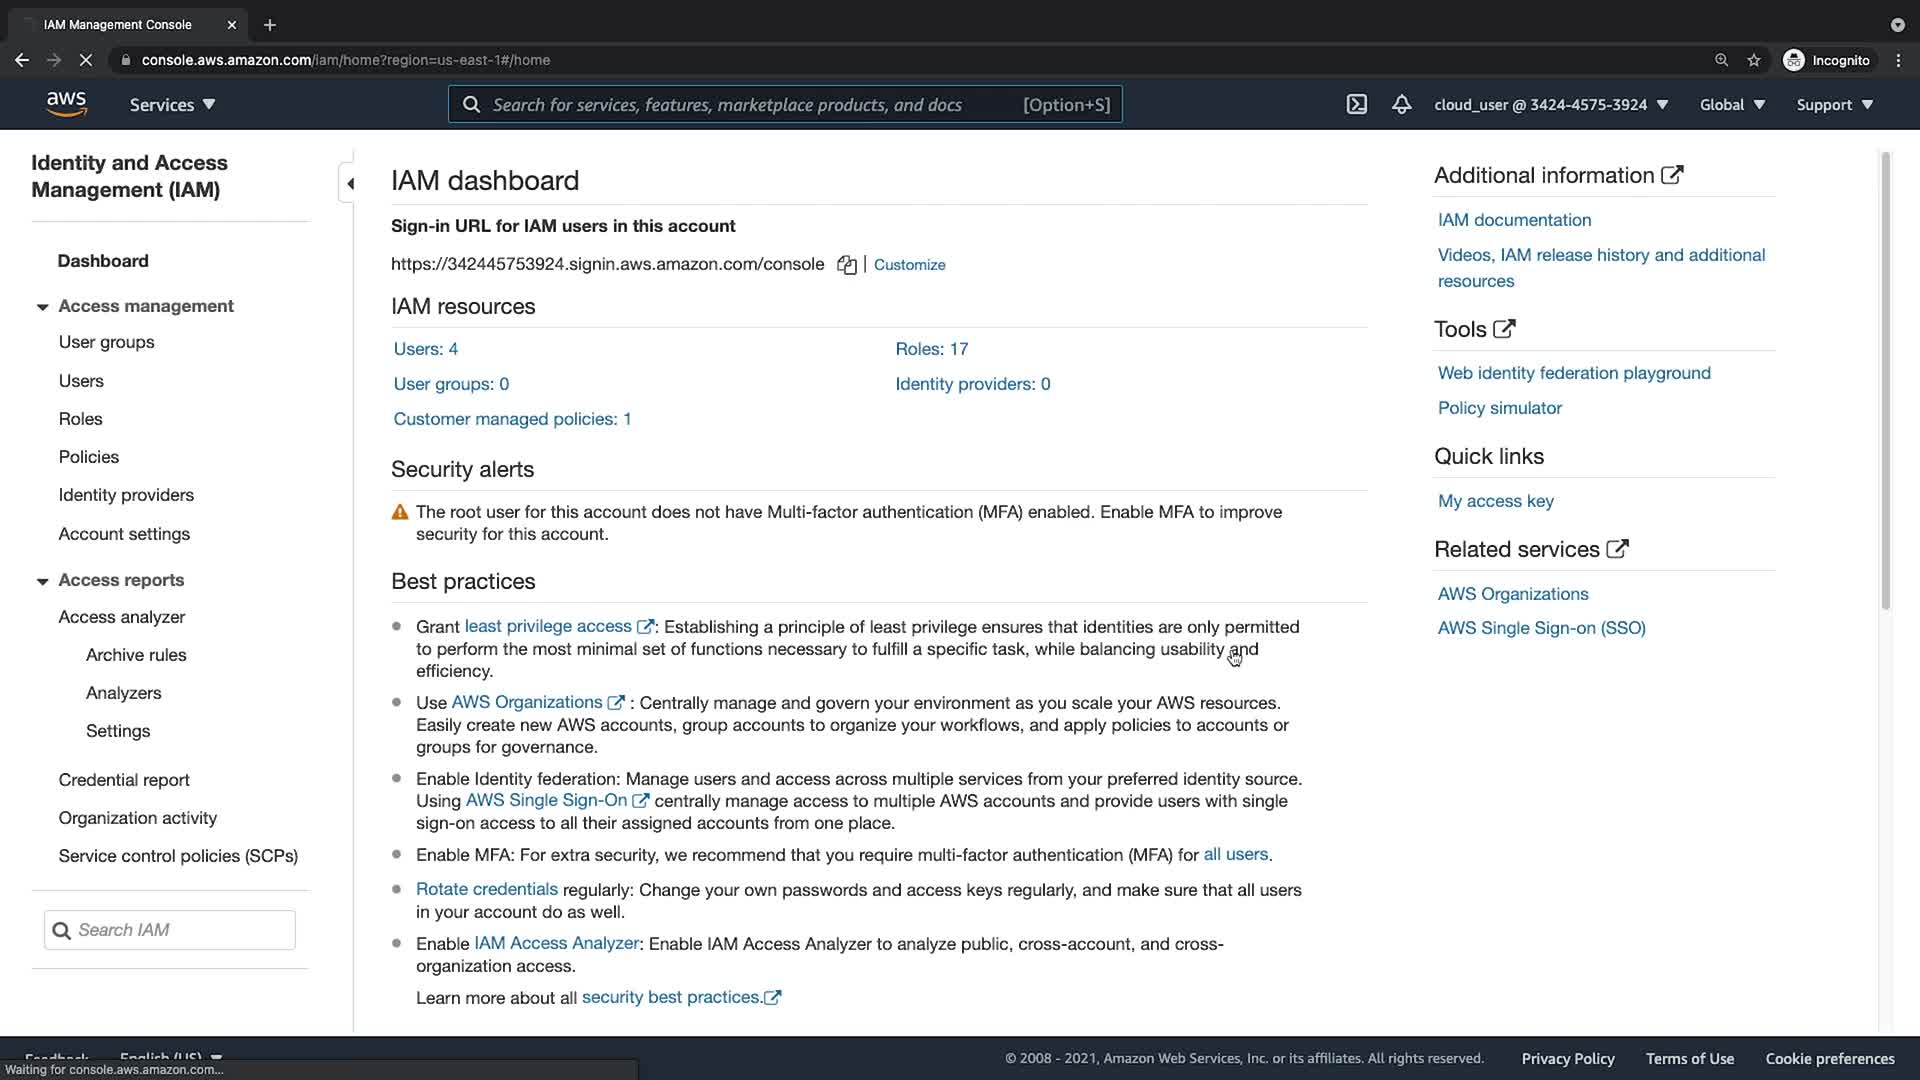Click the Customize sign-in URL link
The width and height of the screenshot is (1920, 1080).
point(909,265)
